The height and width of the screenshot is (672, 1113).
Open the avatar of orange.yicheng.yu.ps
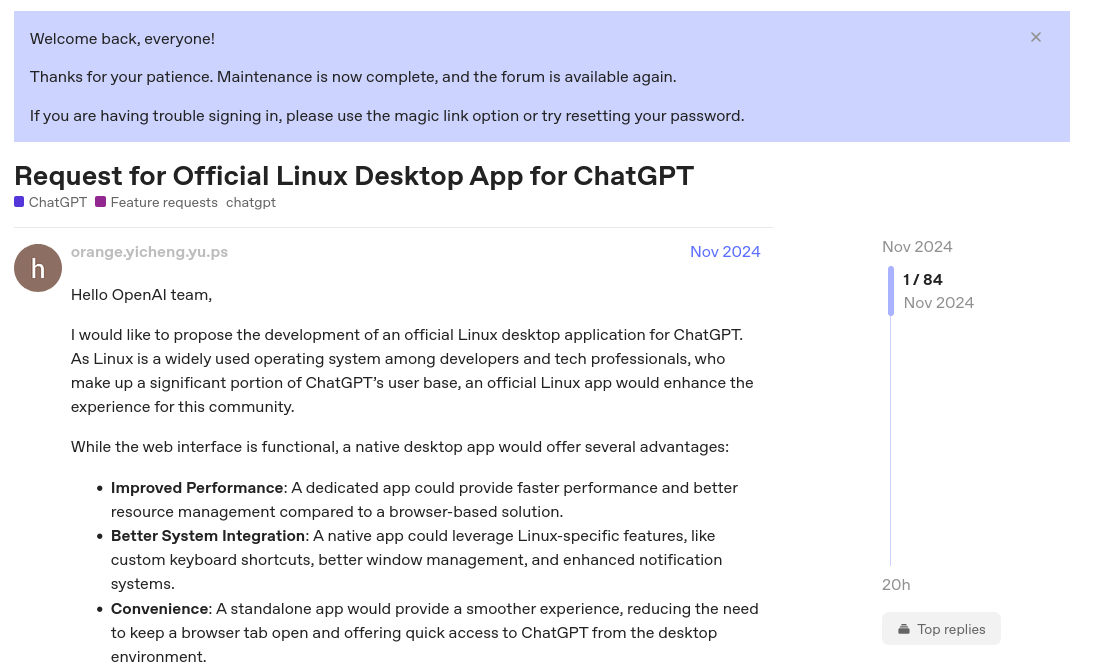click(38, 268)
